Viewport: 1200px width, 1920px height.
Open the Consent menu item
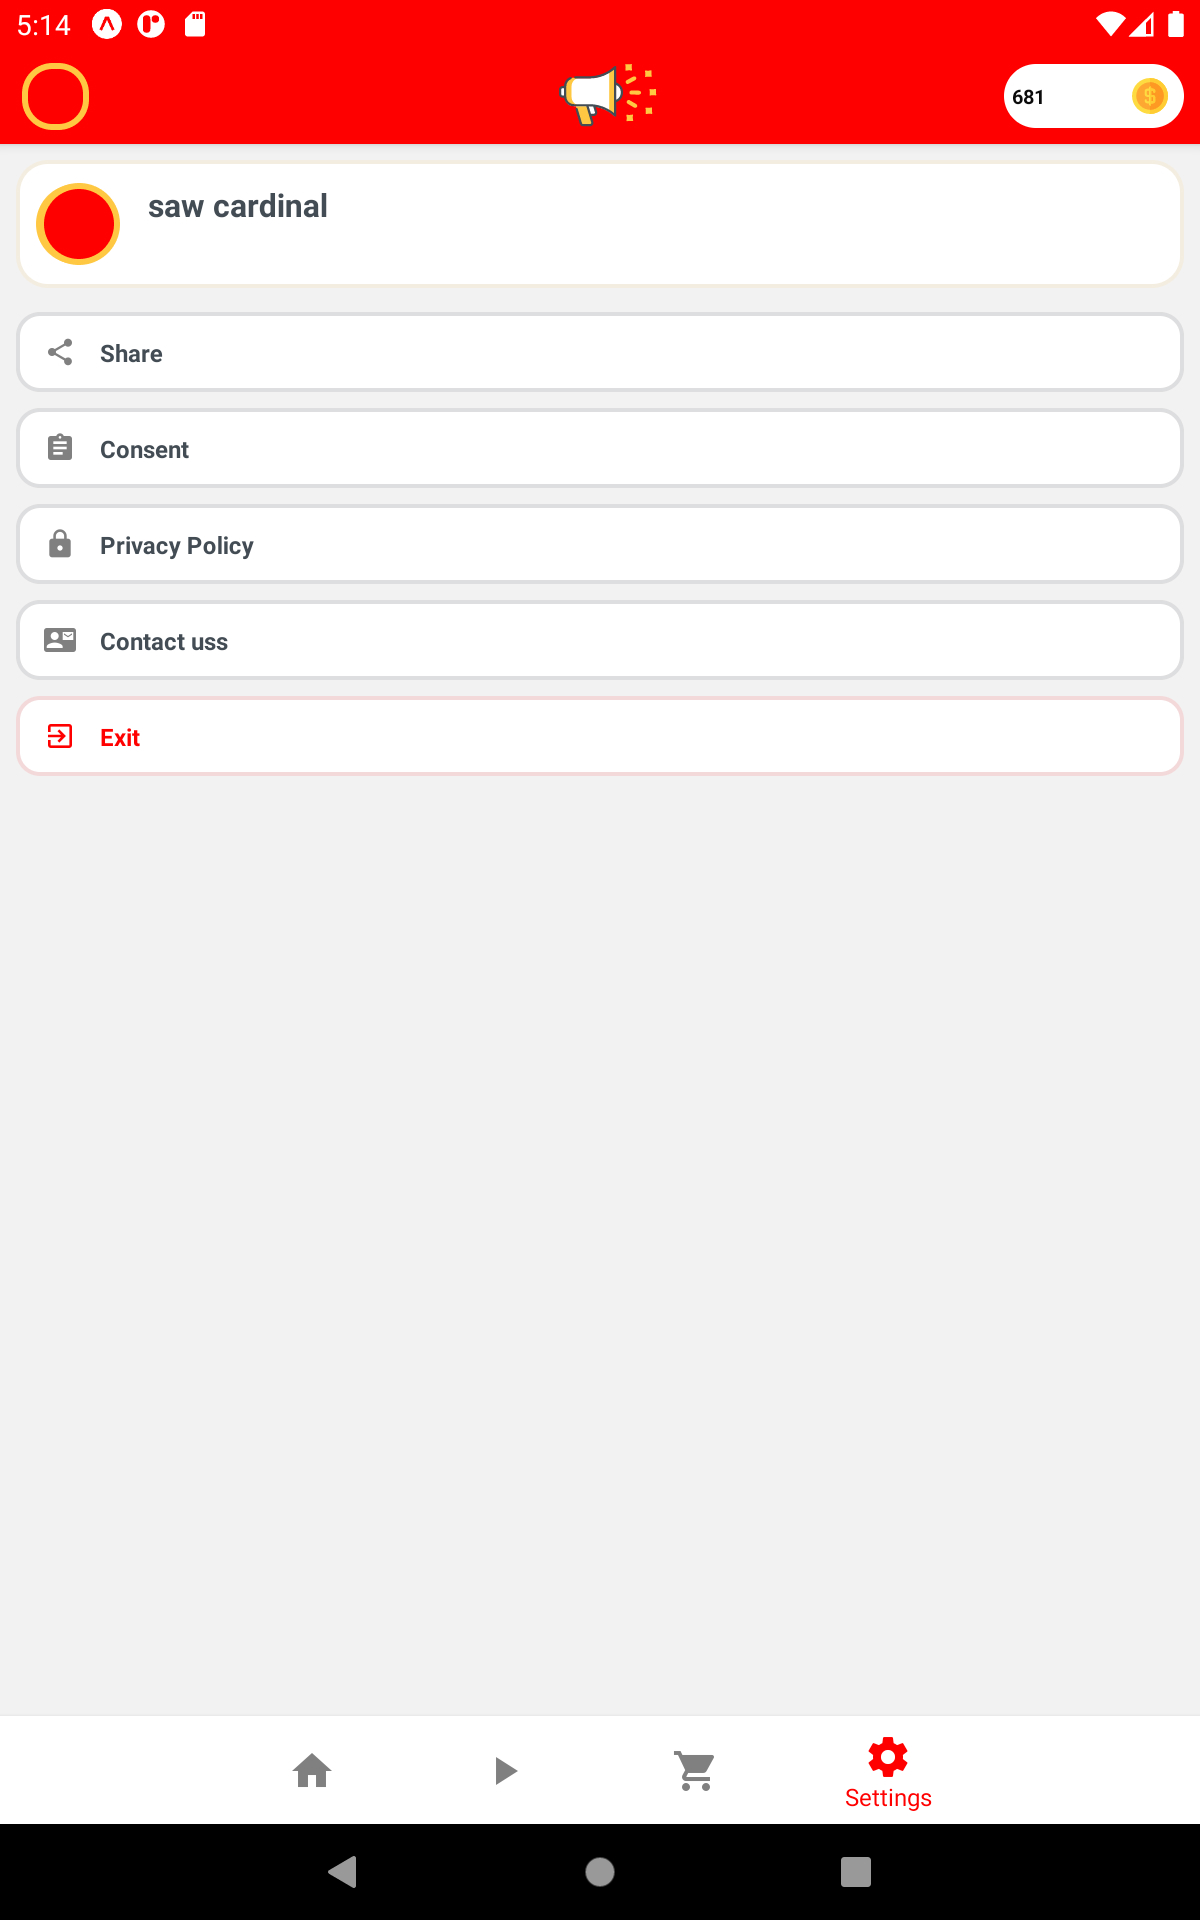coord(600,449)
